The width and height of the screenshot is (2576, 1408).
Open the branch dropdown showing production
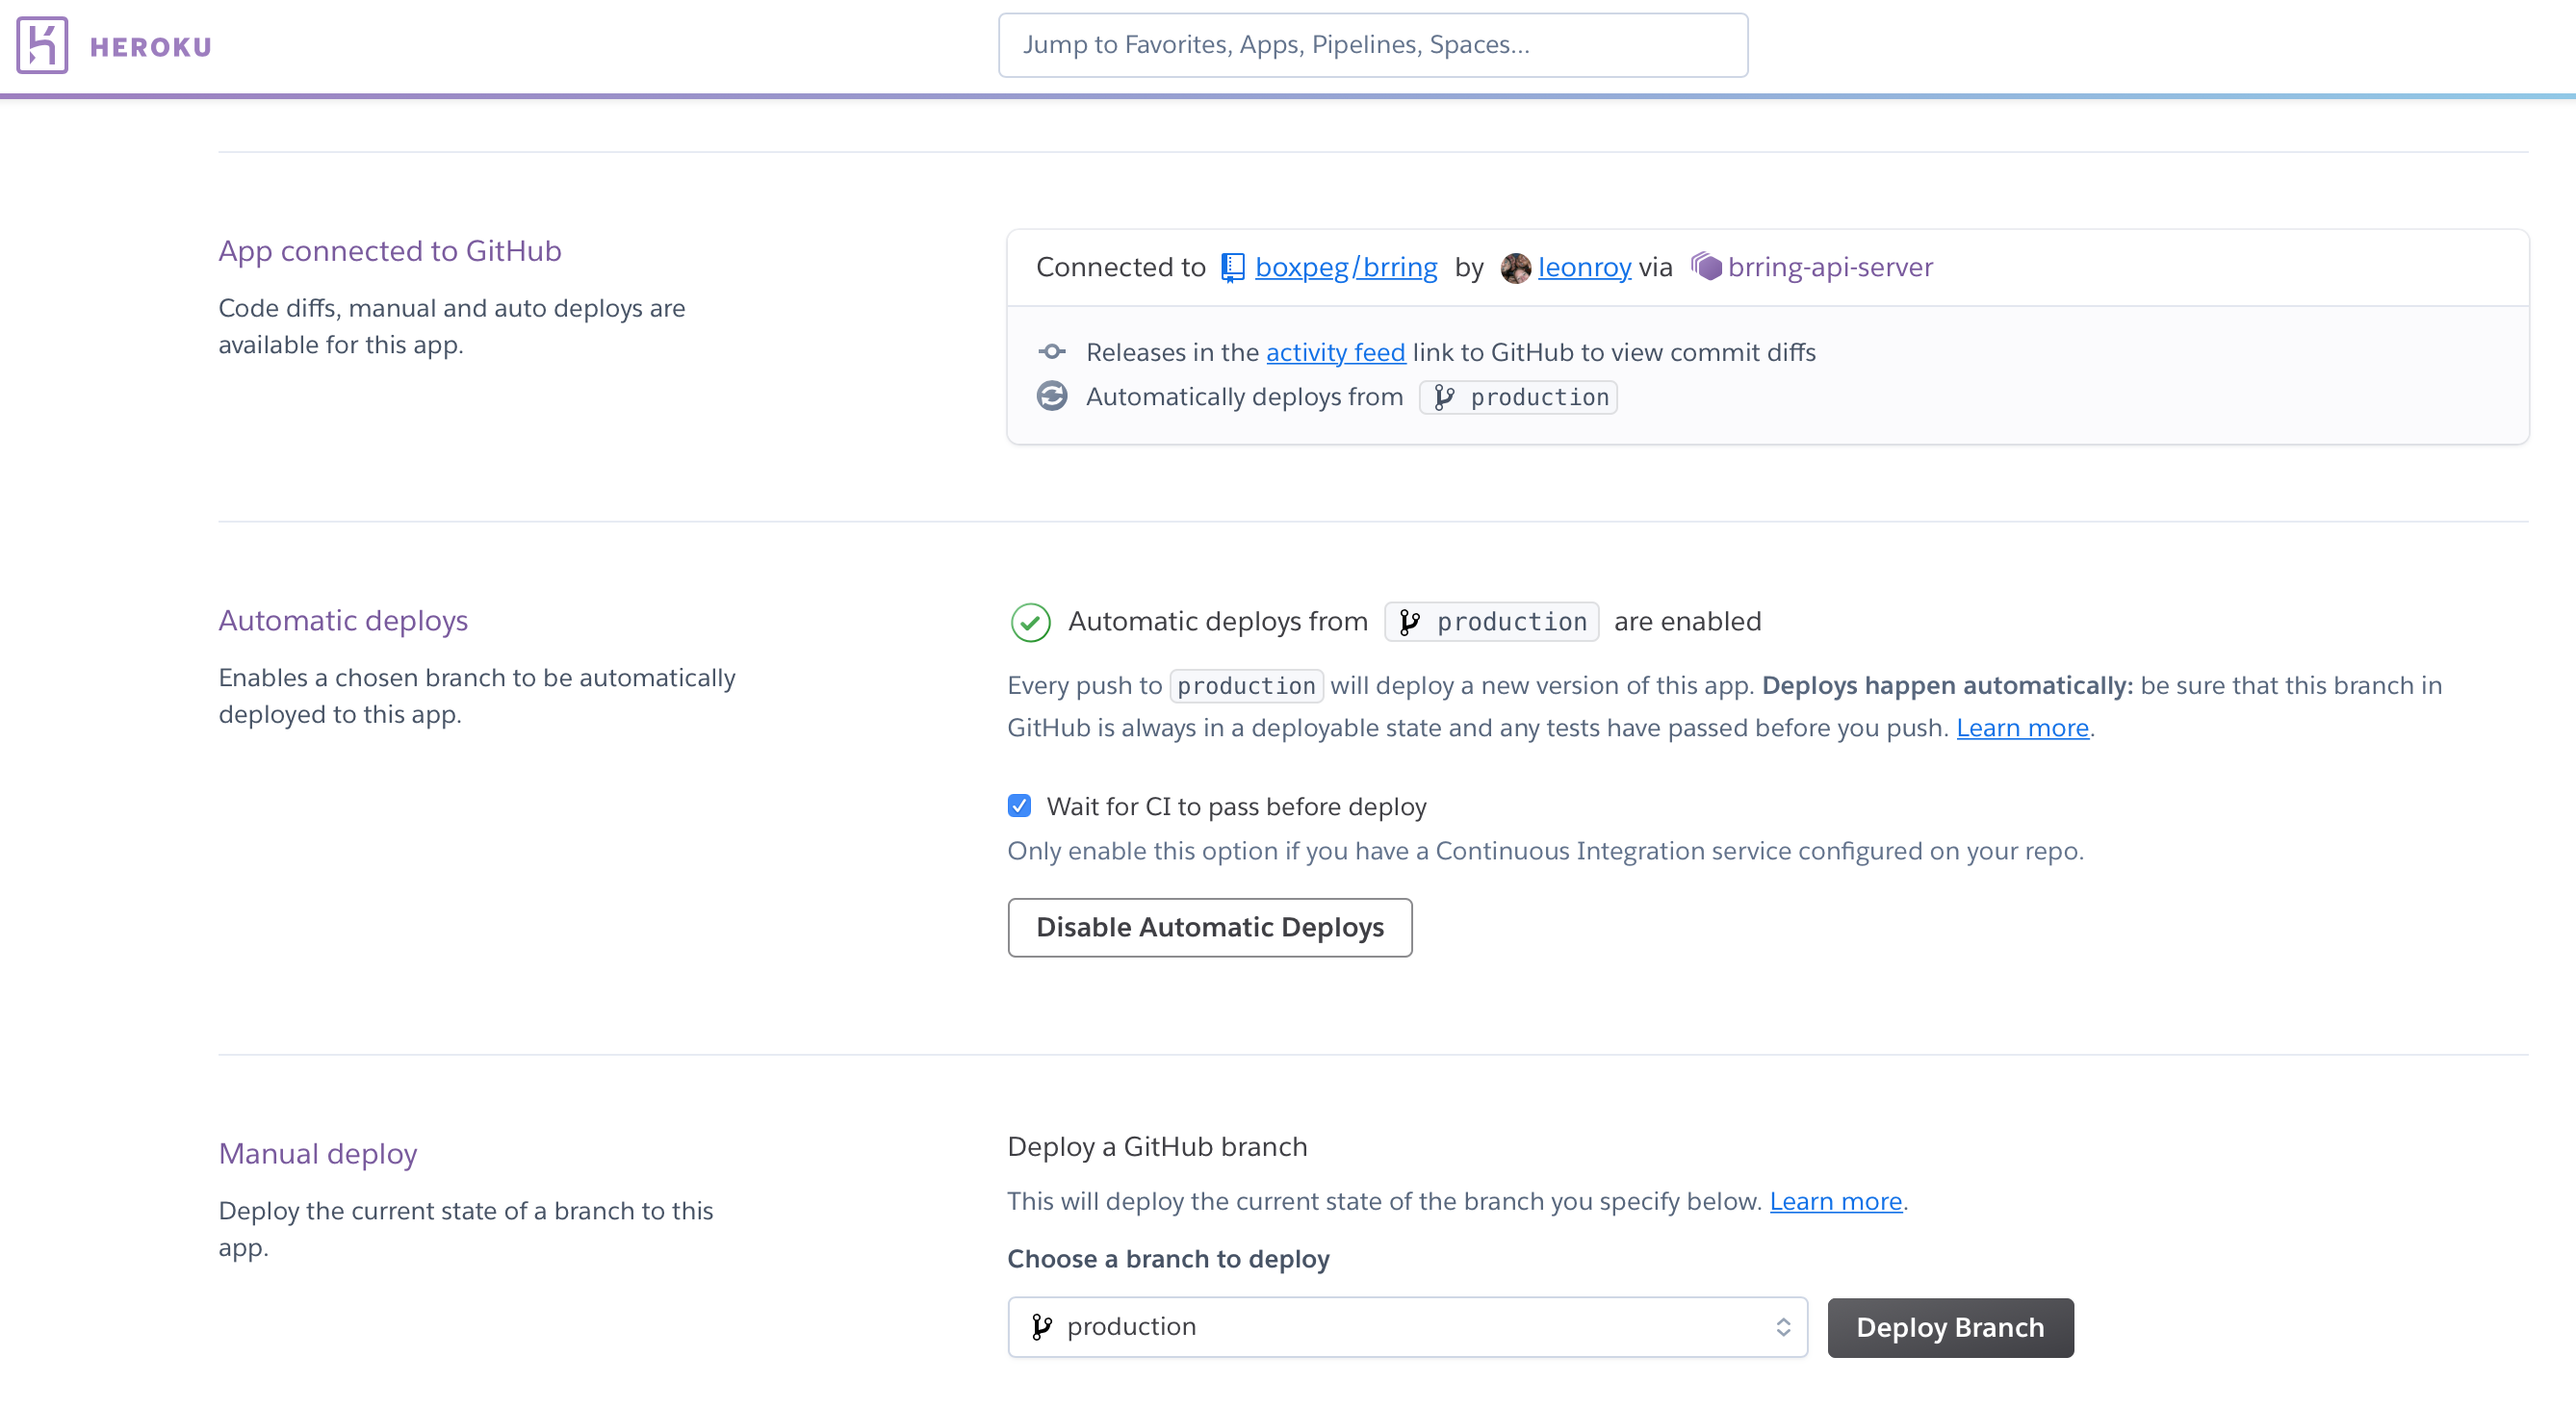coord(1406,1327)
